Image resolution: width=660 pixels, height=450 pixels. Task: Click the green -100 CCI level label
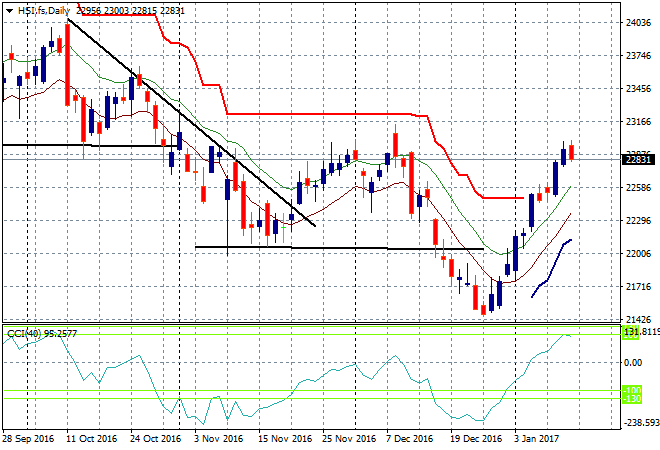coord(631,390)
